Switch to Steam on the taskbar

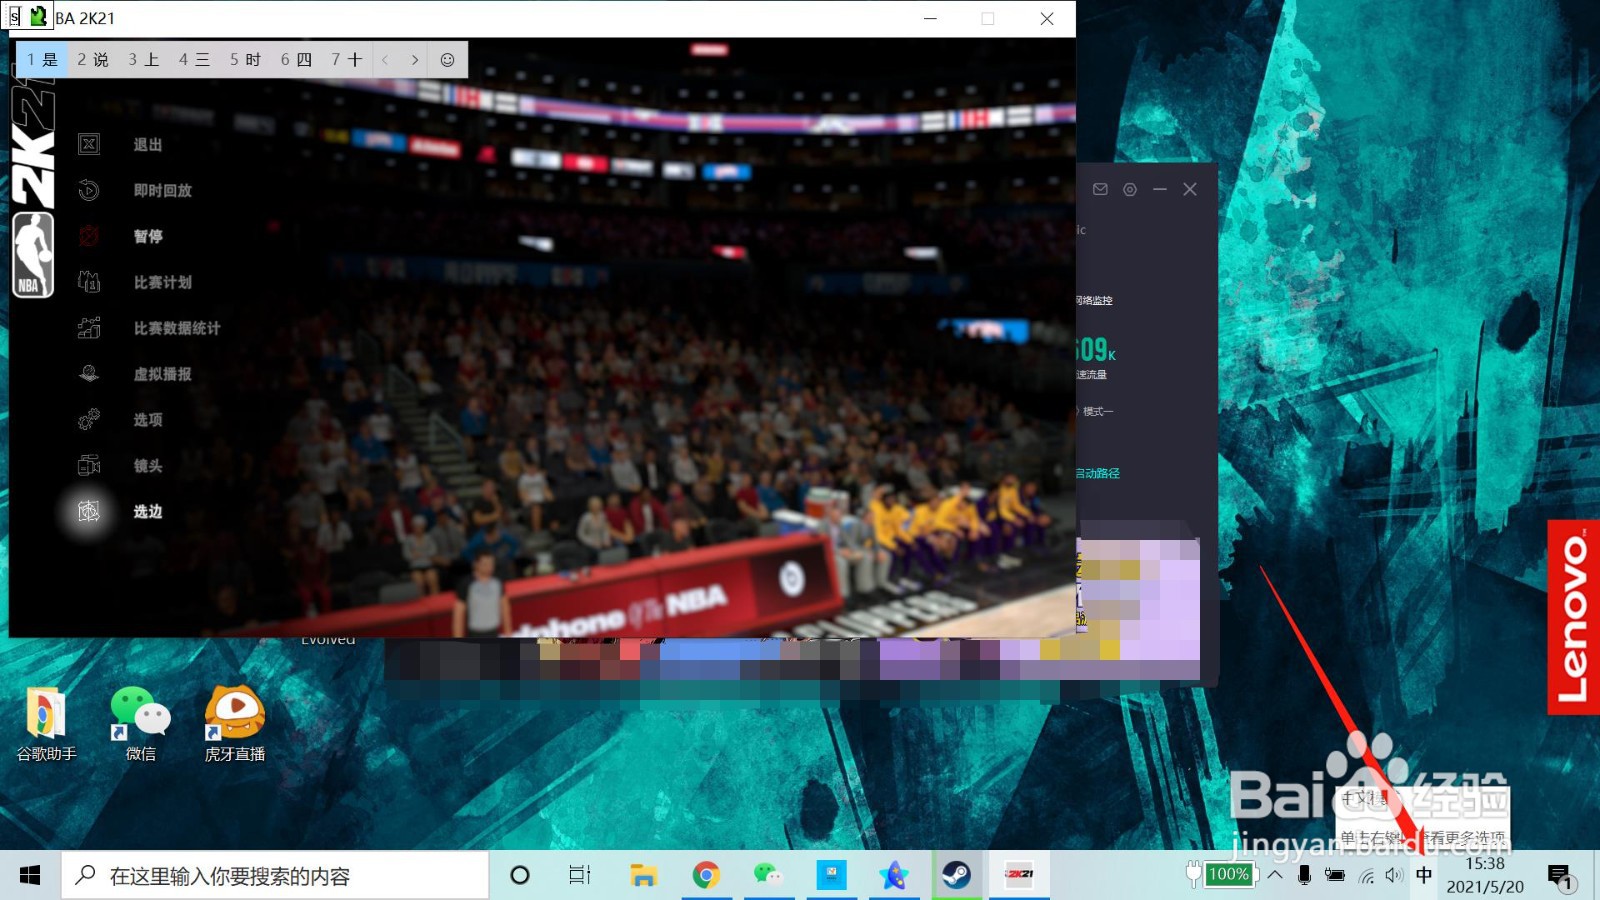[x=956, y=876]
